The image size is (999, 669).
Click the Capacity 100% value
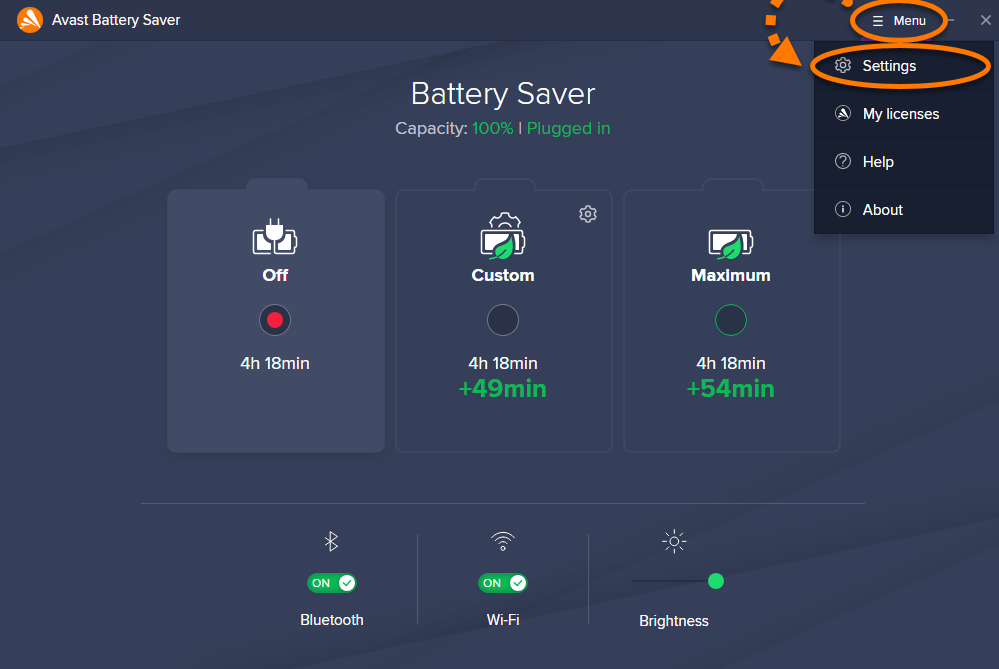point(492,128)
